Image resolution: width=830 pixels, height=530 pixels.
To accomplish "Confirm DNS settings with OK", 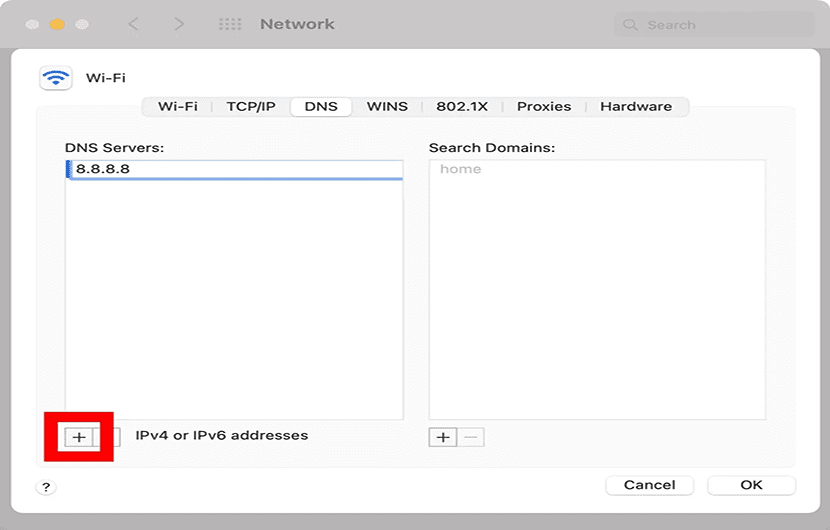I will 751,485.
